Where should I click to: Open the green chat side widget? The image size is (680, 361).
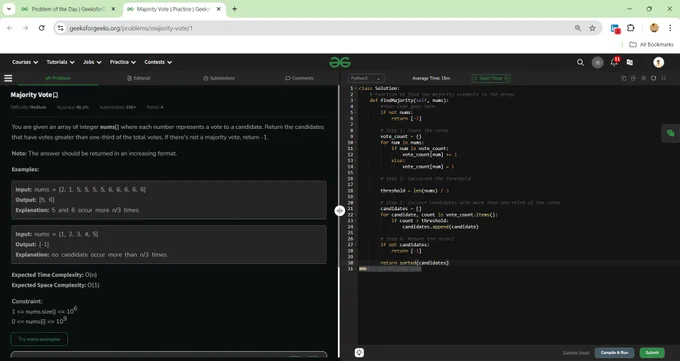(670, 133)
